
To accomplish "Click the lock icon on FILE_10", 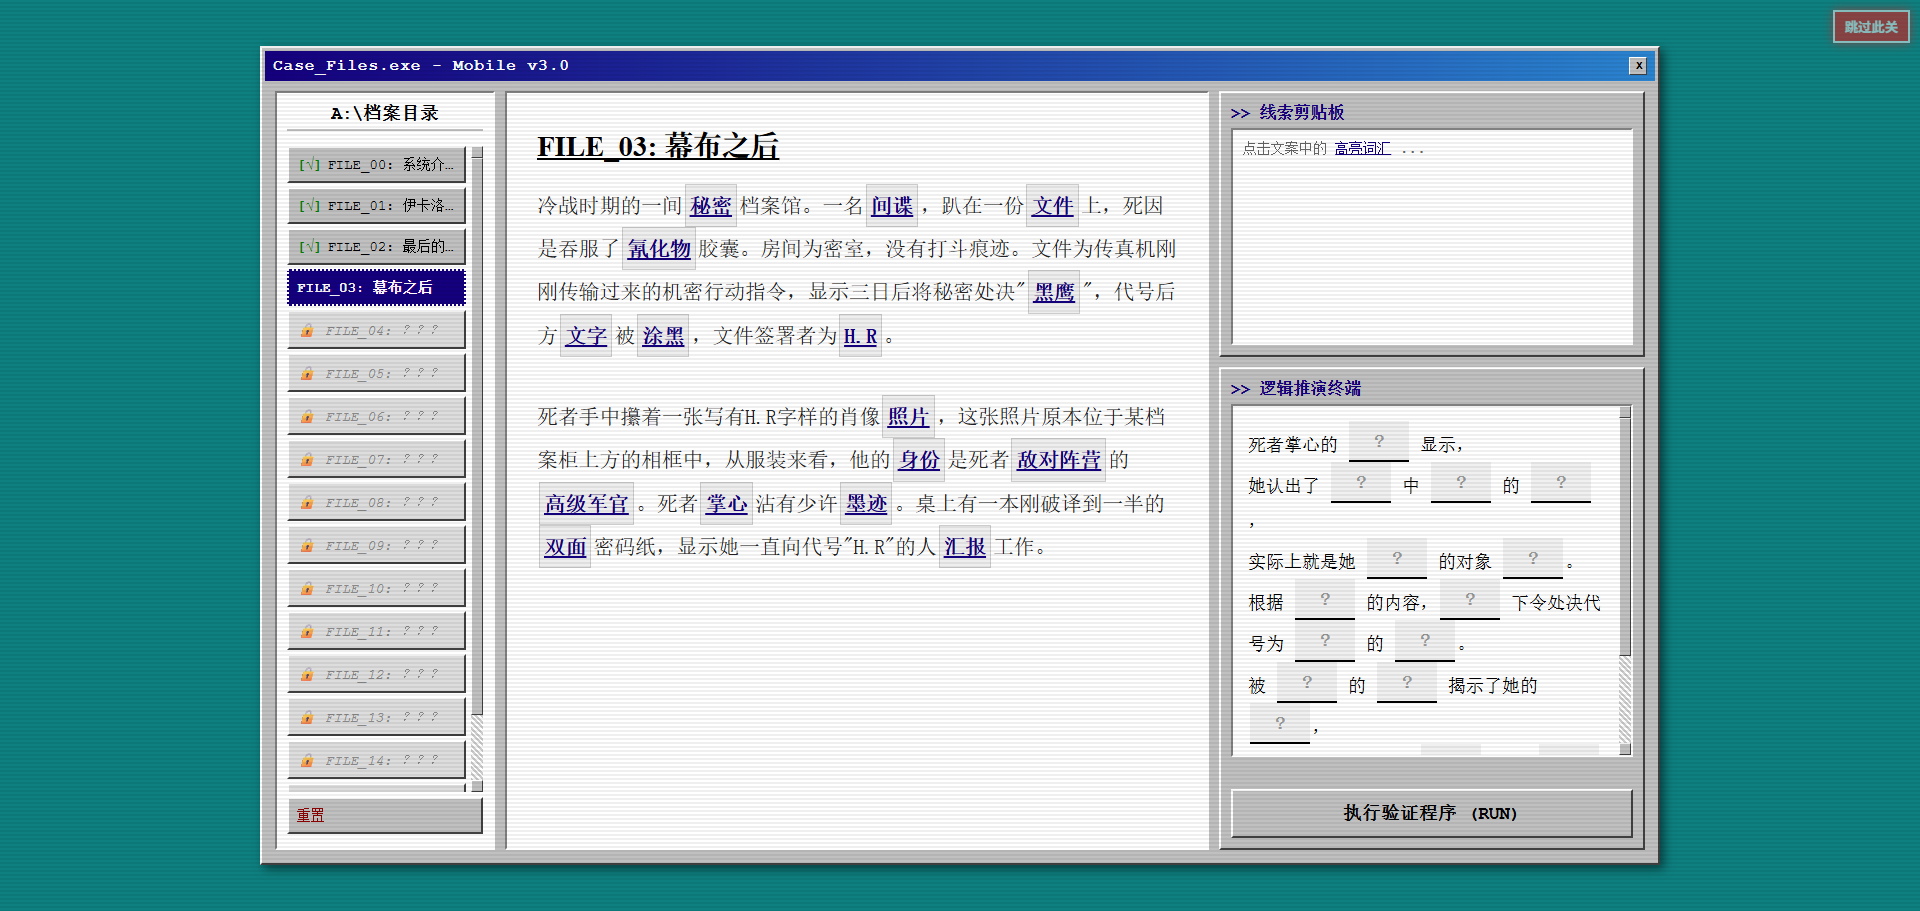I will (307, 588).
